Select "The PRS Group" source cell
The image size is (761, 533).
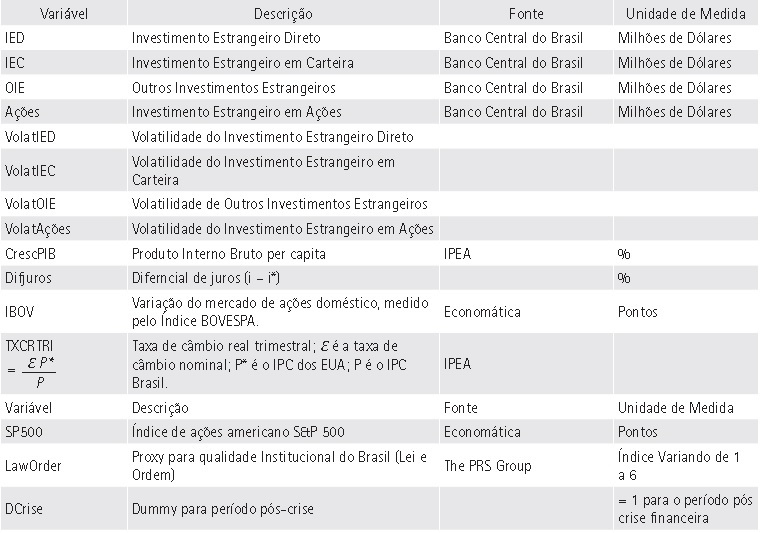[x=488, y=465]
